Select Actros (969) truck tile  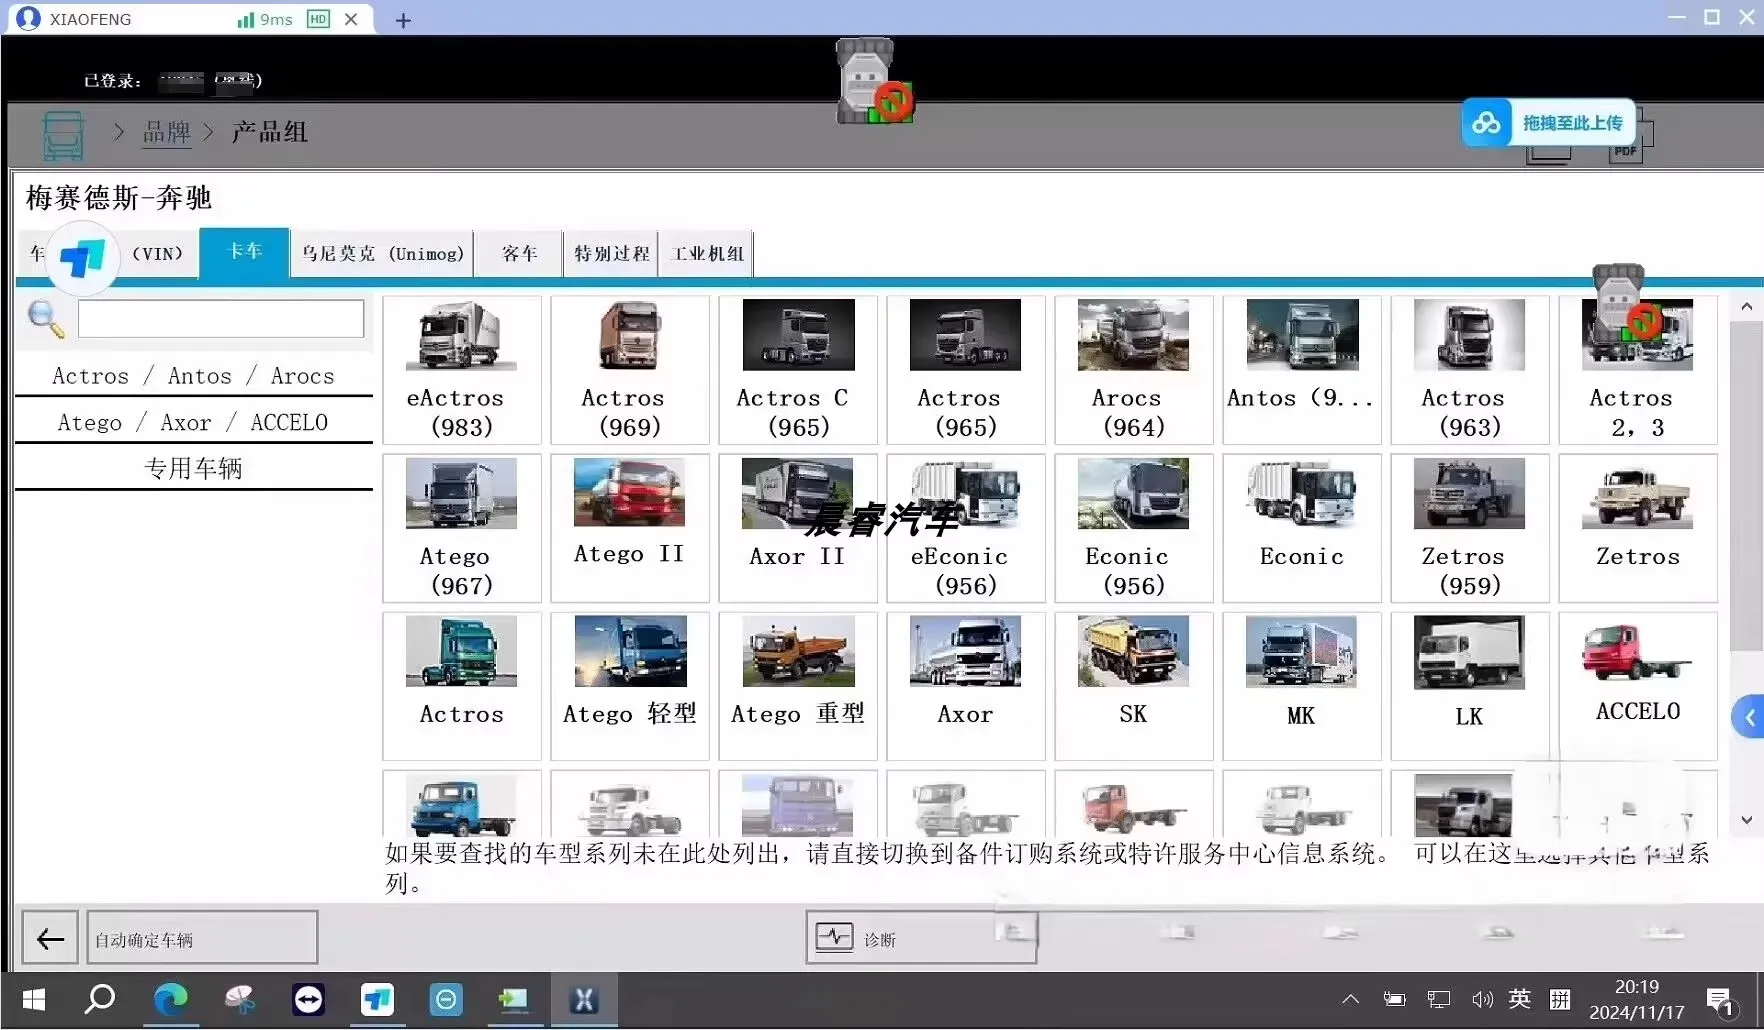pyautogui.click(x=630, y=370)
